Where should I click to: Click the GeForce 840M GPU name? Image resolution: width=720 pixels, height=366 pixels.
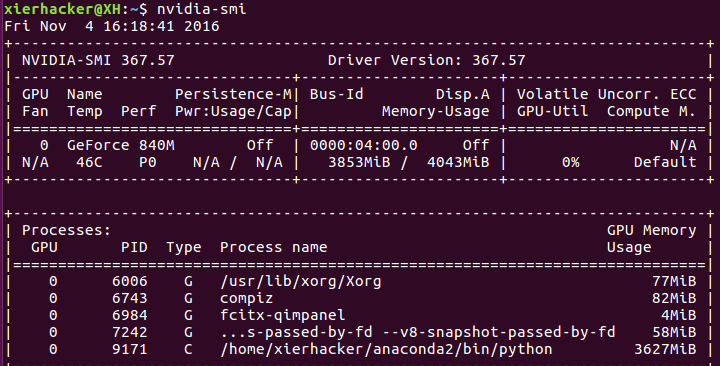point(121,145)
